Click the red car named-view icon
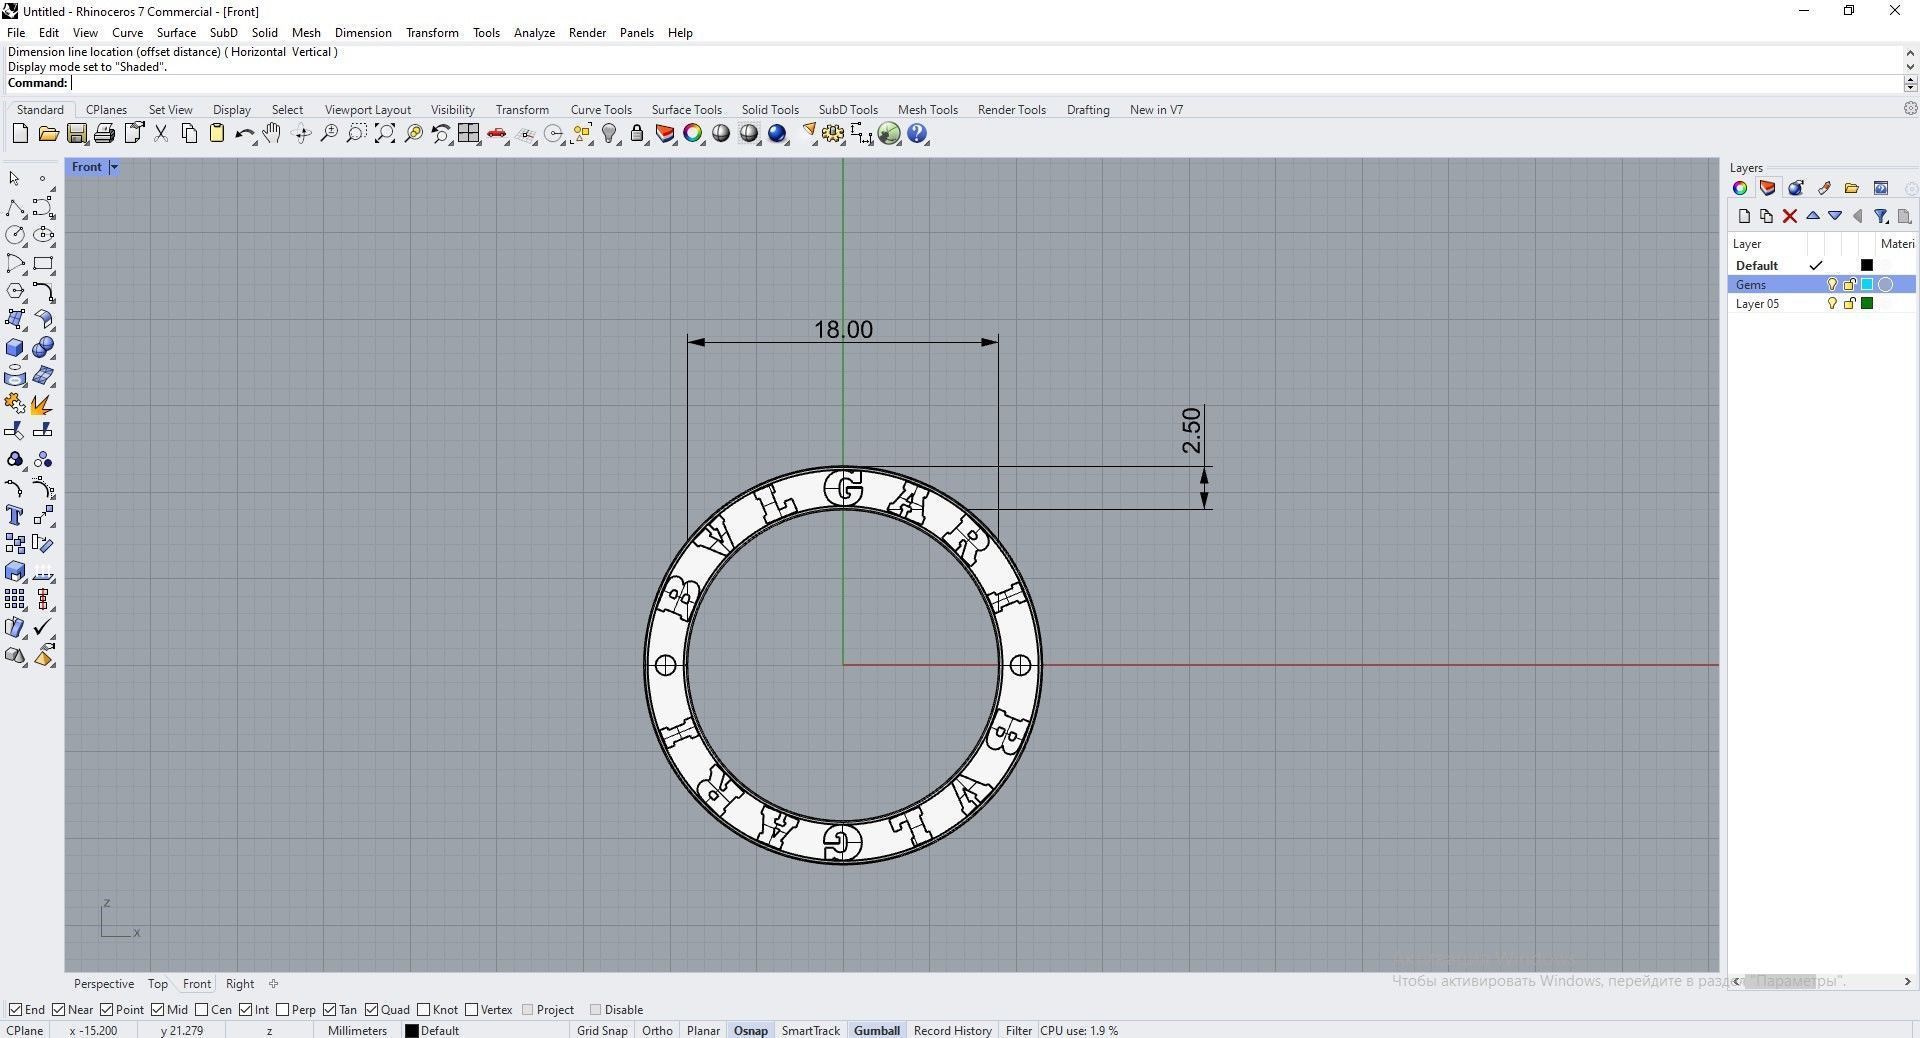This screenshot has height=1038, width=1920. [497, 134]
